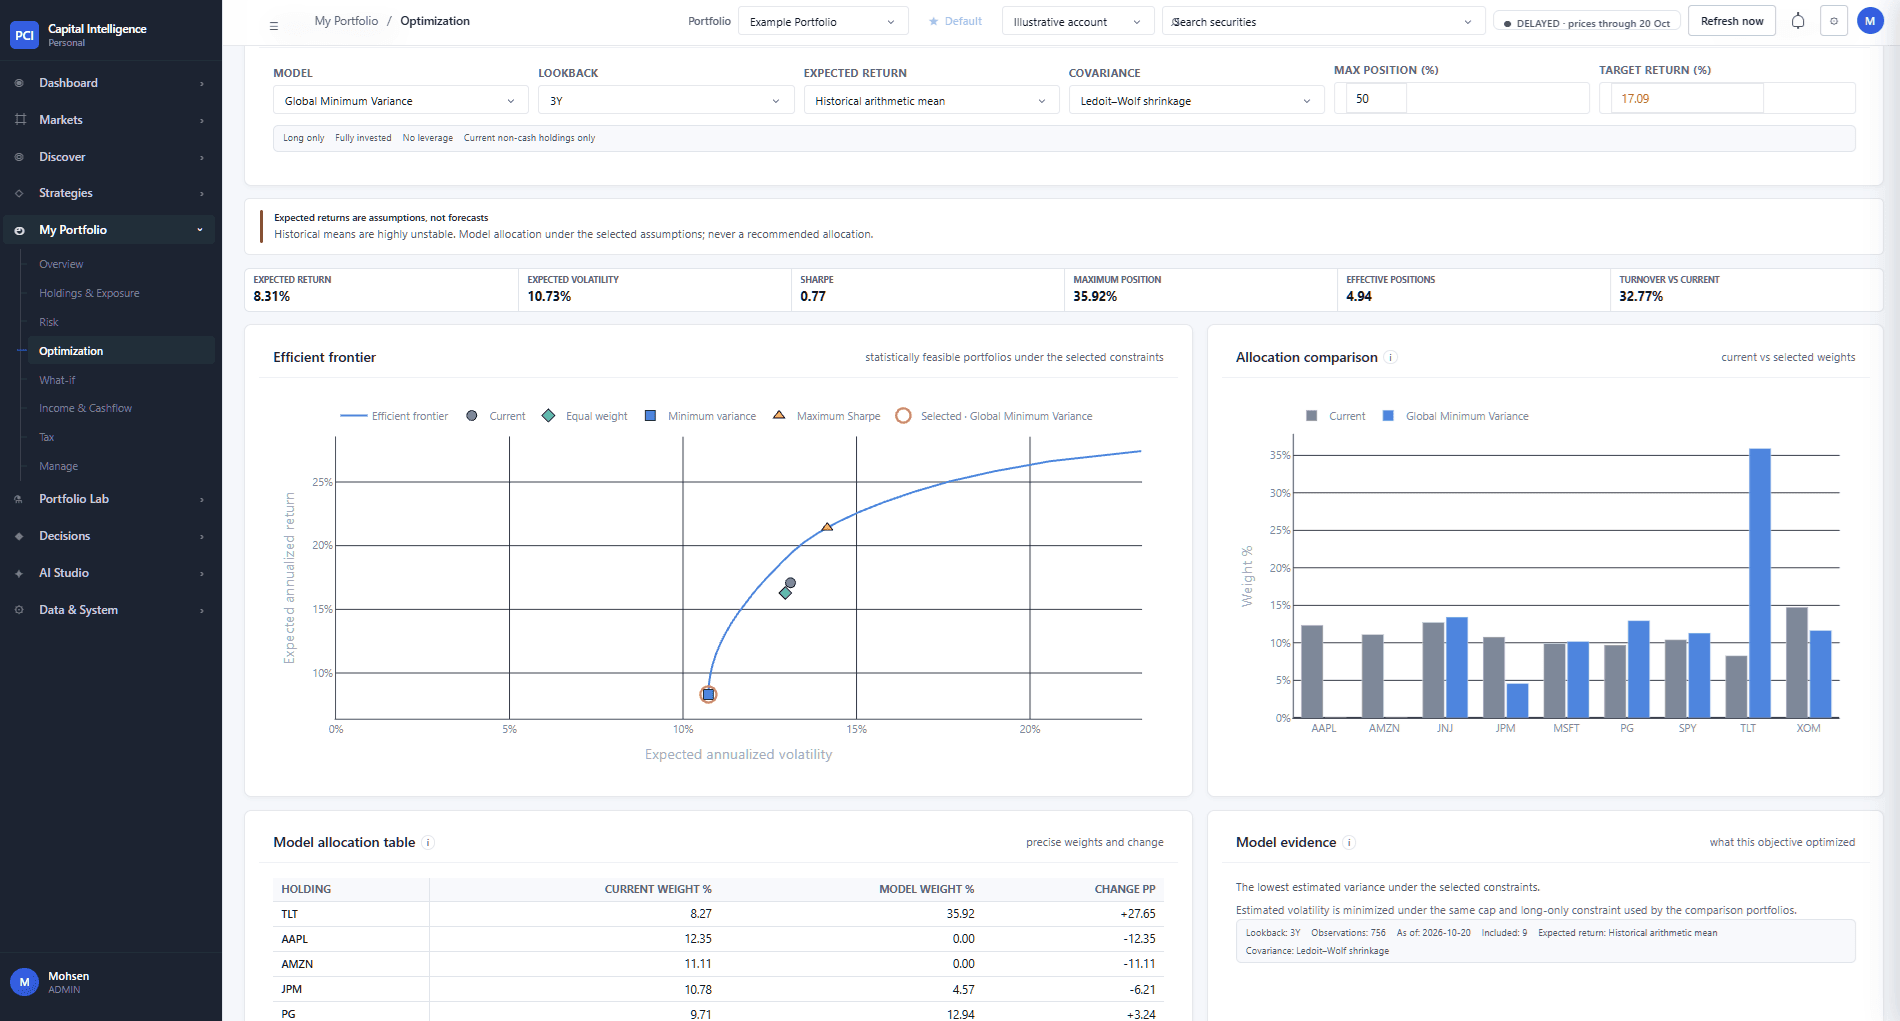Open Income & Cashflow page
This screenshot has width=1900, height=1021.
pyautogui.click(x=85, y=408)
